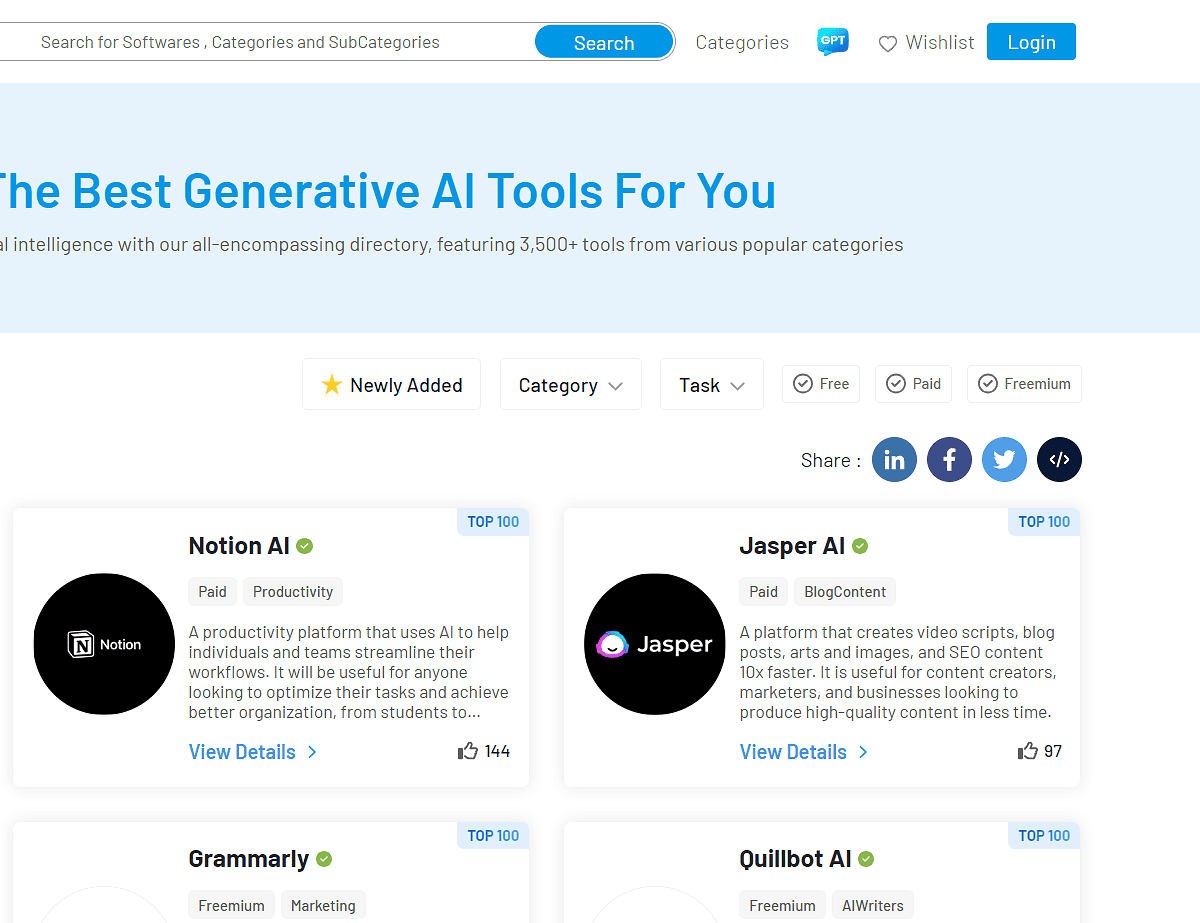
Task: Open the Category filter dropdown
Action: tap(570, 384)
